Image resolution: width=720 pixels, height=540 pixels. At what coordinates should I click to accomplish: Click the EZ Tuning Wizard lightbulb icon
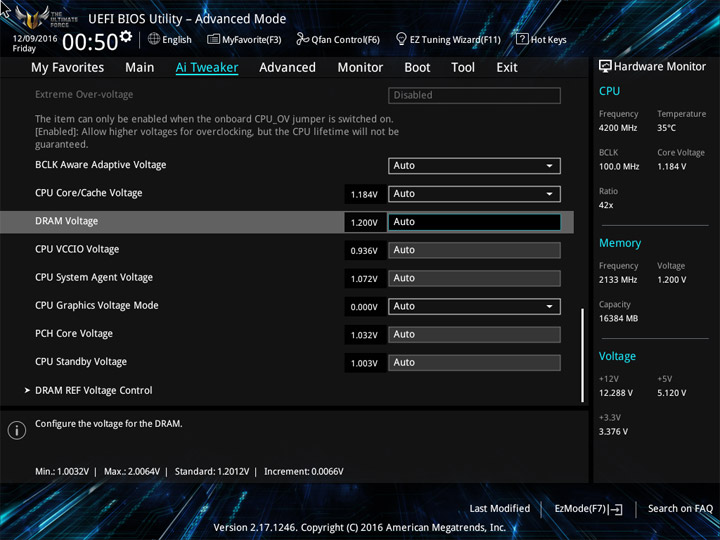[401, 39]
